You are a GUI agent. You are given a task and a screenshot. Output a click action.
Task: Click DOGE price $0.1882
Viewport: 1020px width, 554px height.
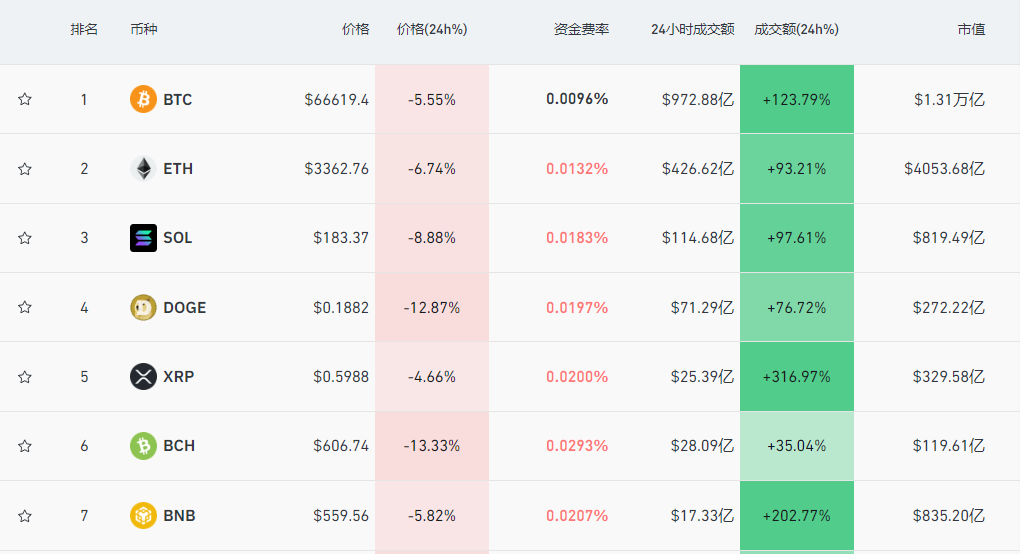pos(341,308)
